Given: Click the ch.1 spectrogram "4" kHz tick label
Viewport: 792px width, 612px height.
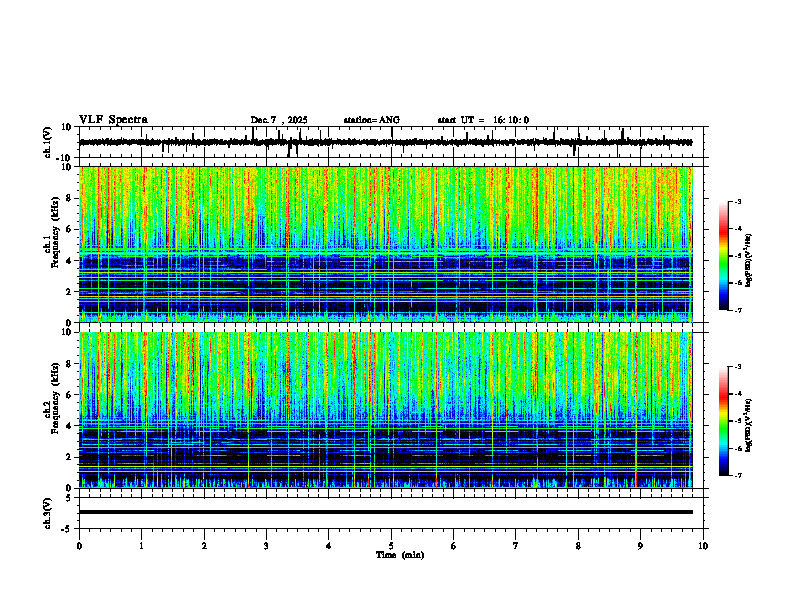Looking at the screenshot, I should [x=69, y=261].
